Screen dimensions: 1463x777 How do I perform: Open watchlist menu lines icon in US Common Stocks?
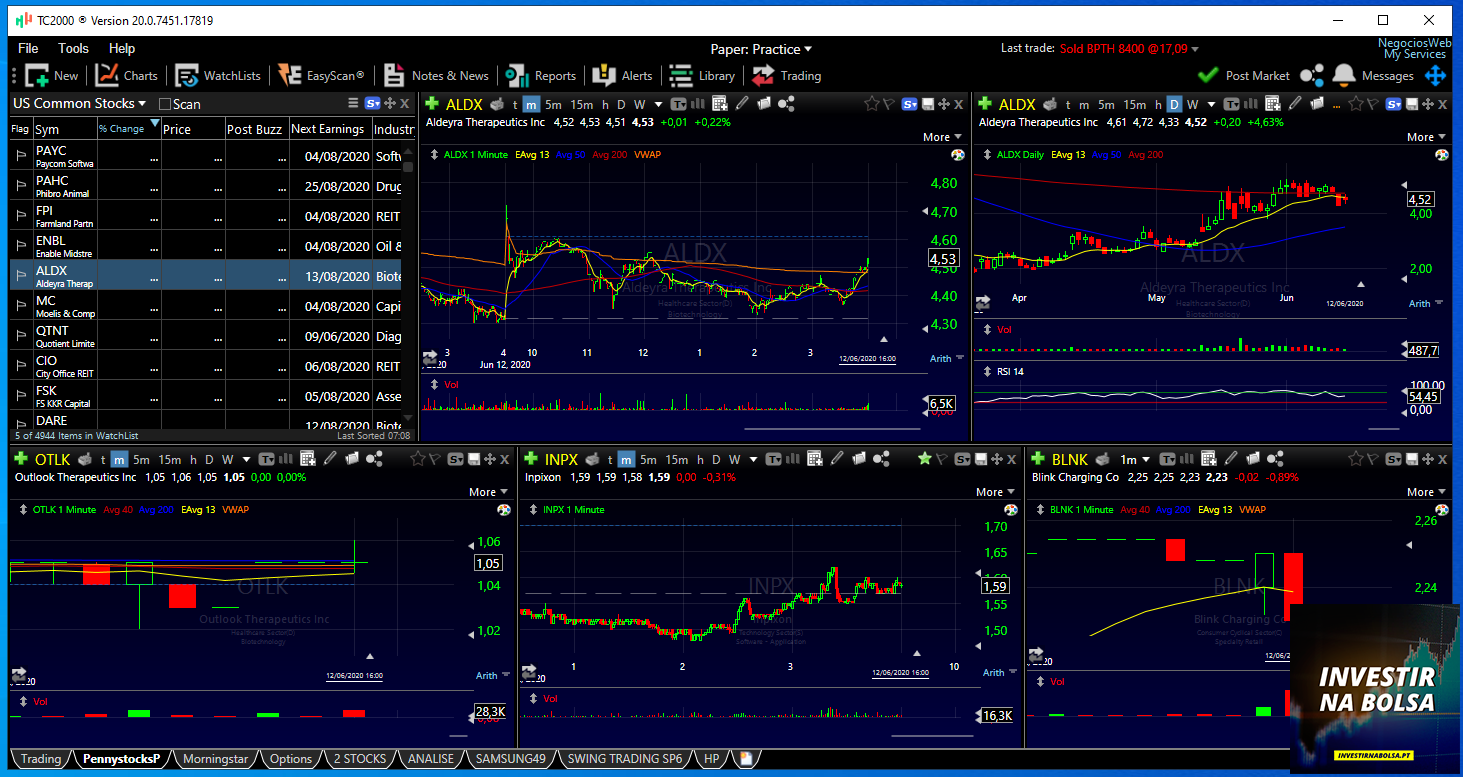click(353, 103)
